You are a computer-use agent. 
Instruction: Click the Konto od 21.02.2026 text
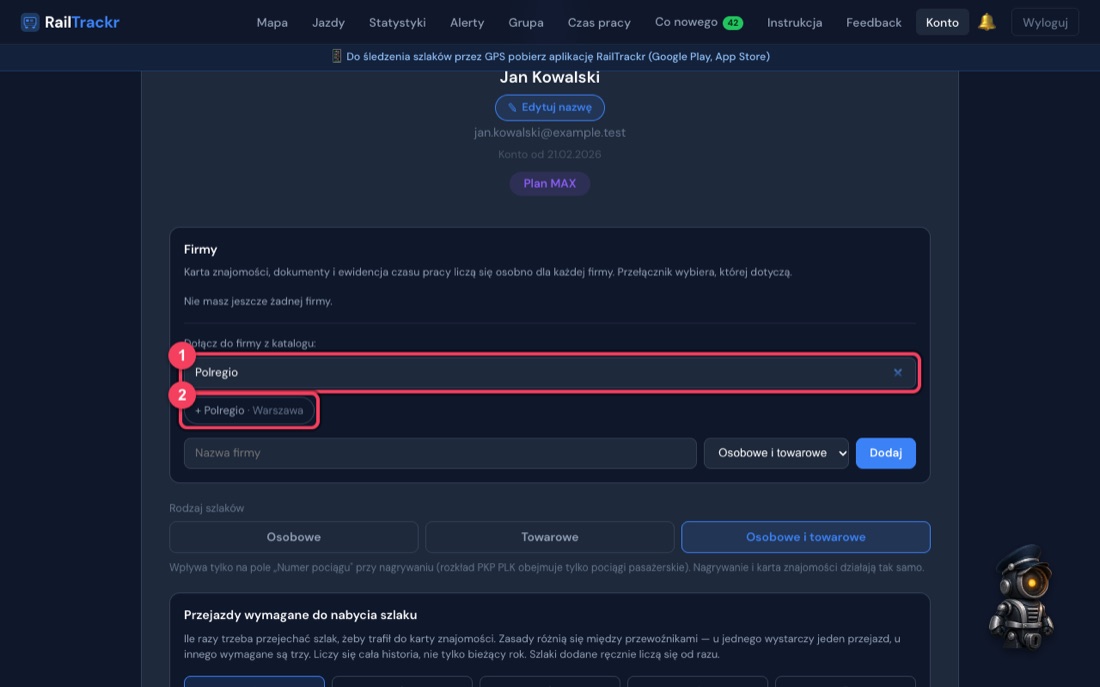click(x=549, y=154)
